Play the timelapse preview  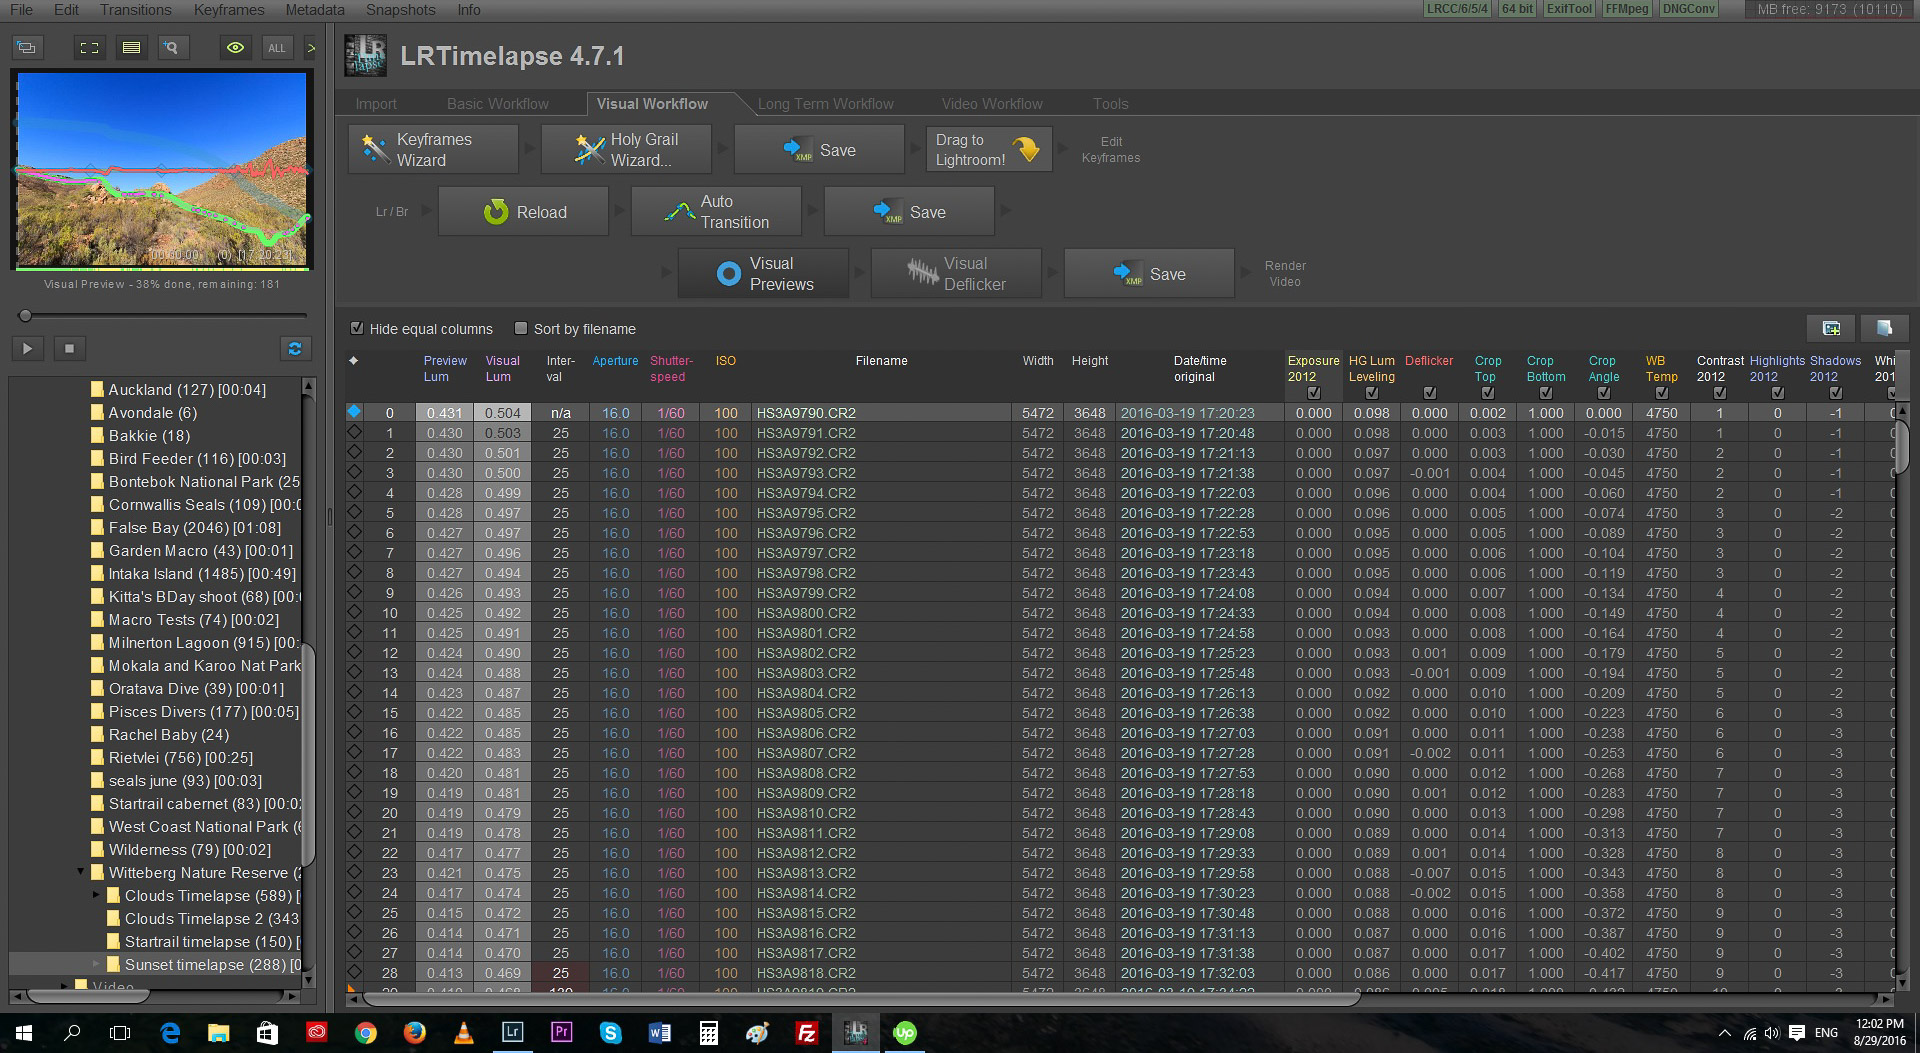pyautogui.click(x=27, y=348)
